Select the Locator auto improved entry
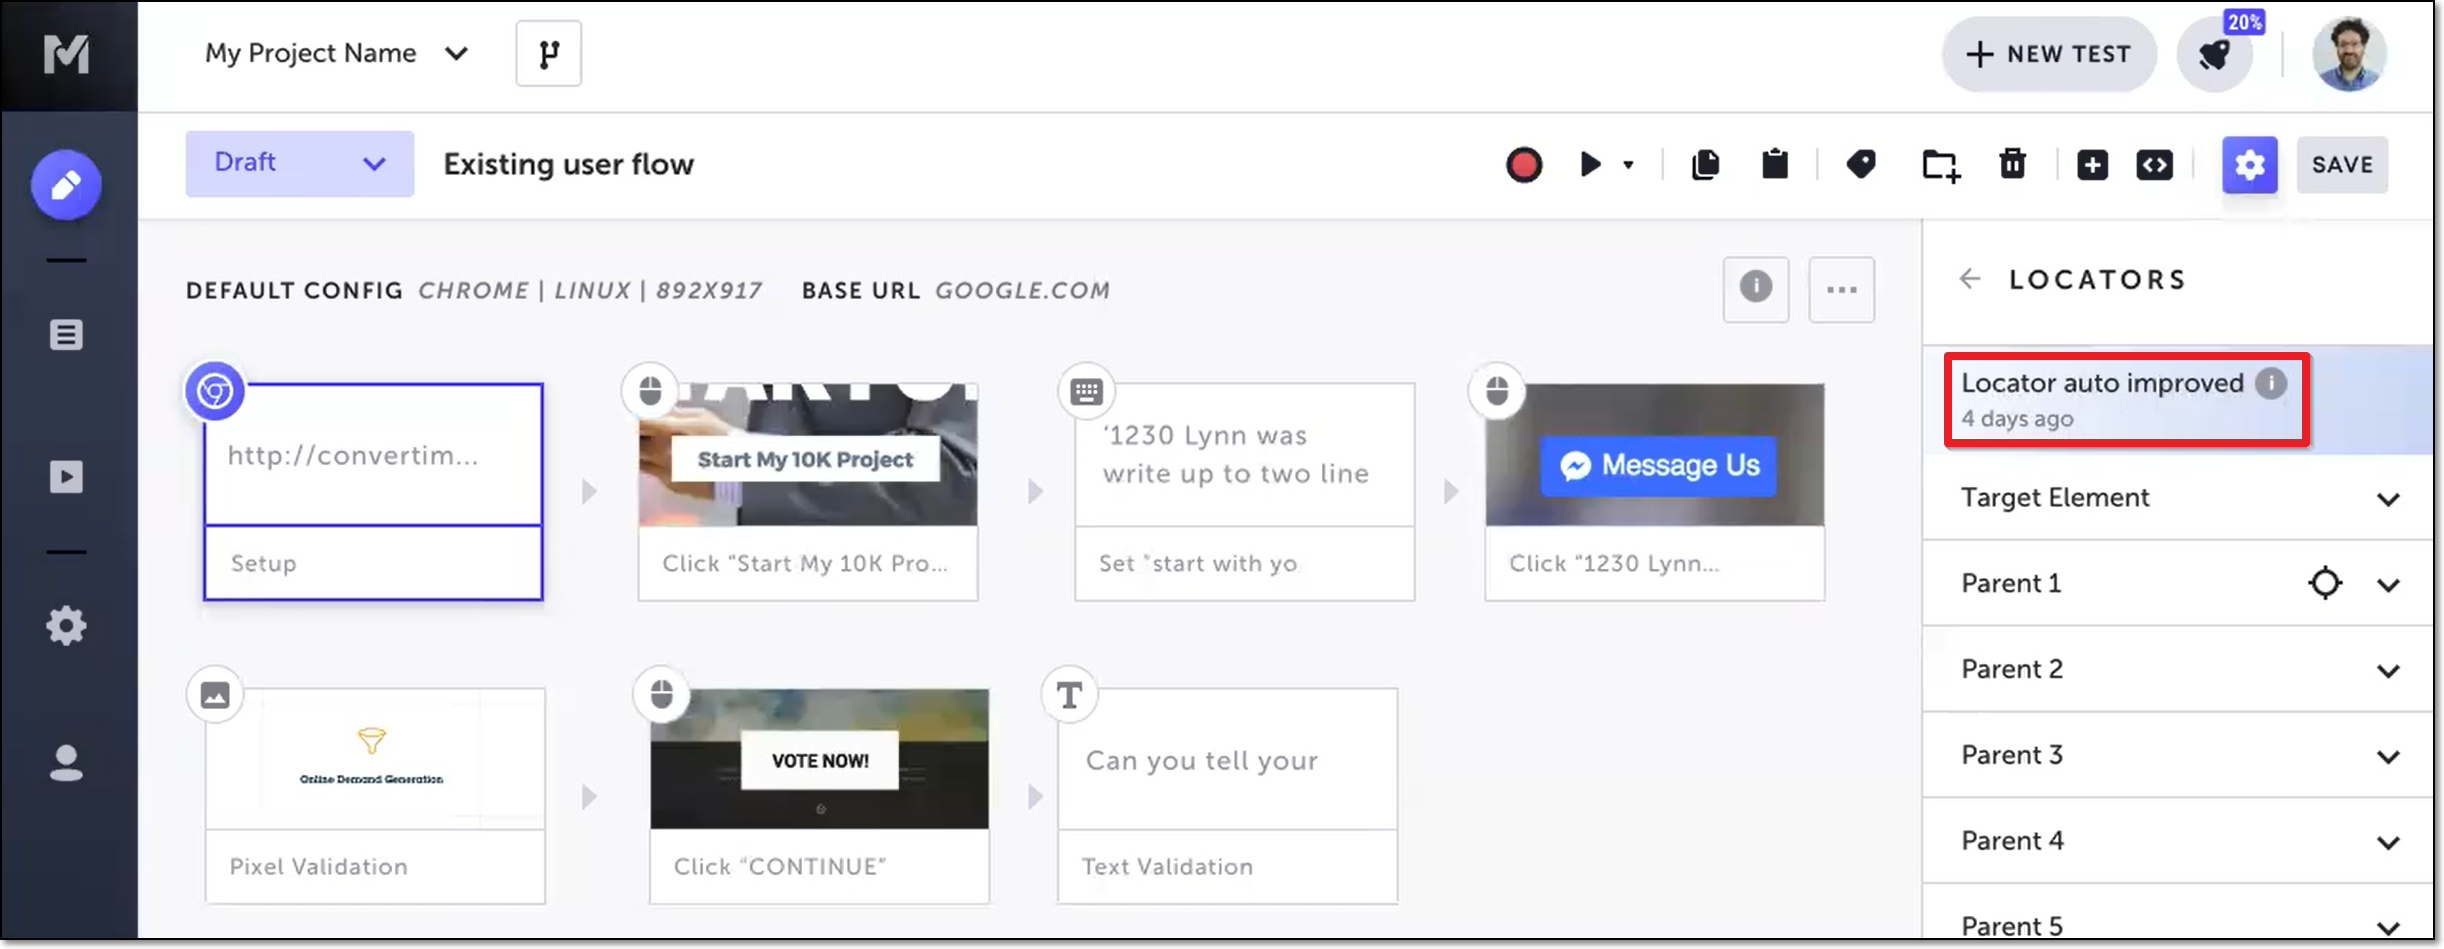Image resolution: width=2444 pixels, height=949 pixels. (2178, 399)
